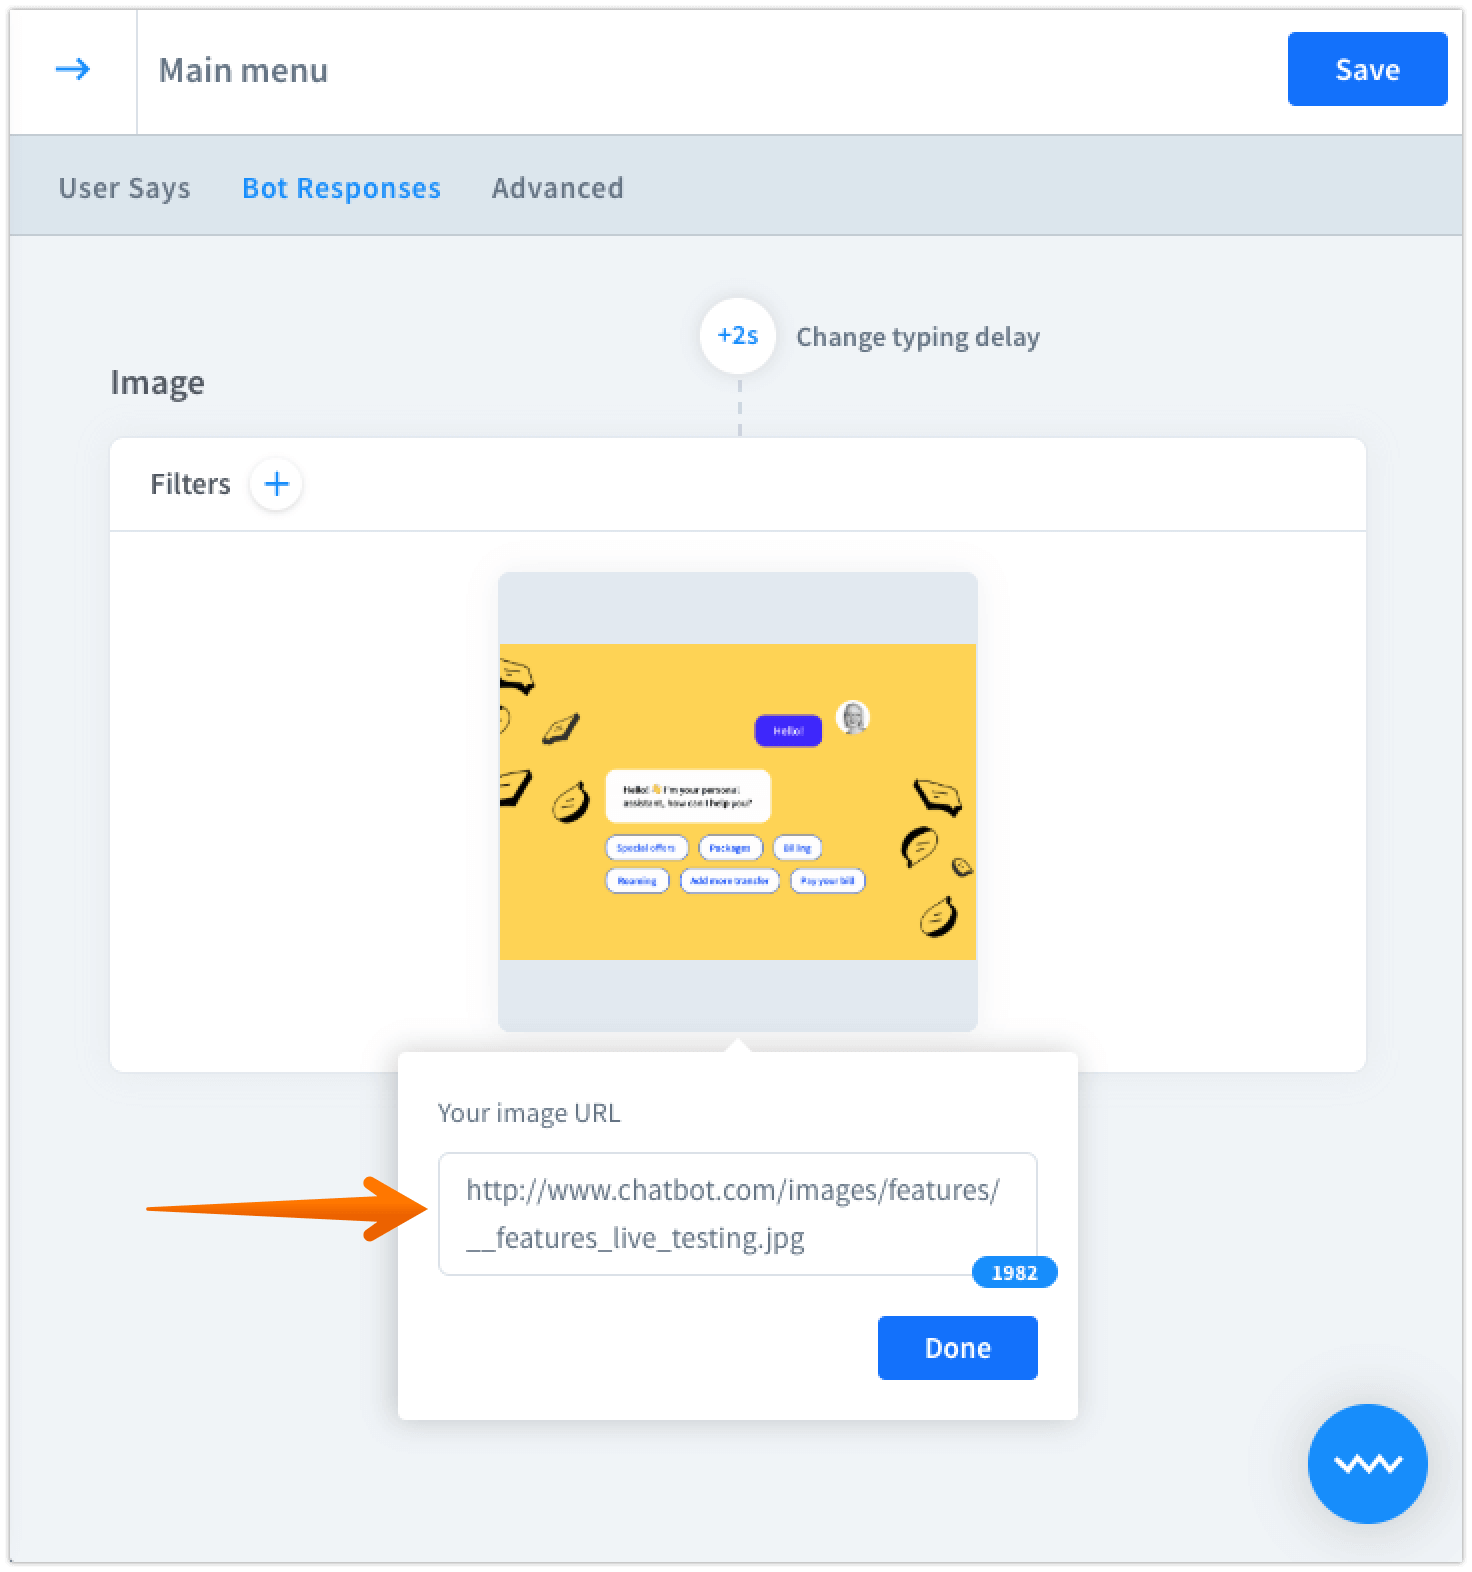Click the purple Hello! bubble in preview

pos(788,731)
